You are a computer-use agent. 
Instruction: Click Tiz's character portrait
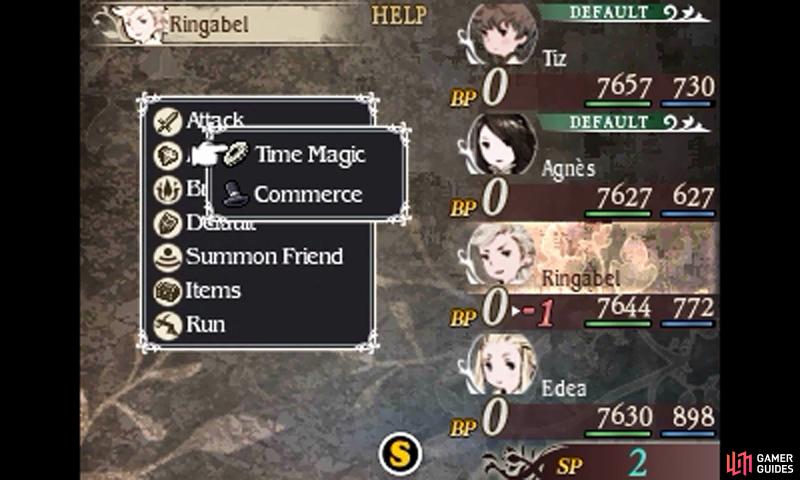click(x=503, y=34)
